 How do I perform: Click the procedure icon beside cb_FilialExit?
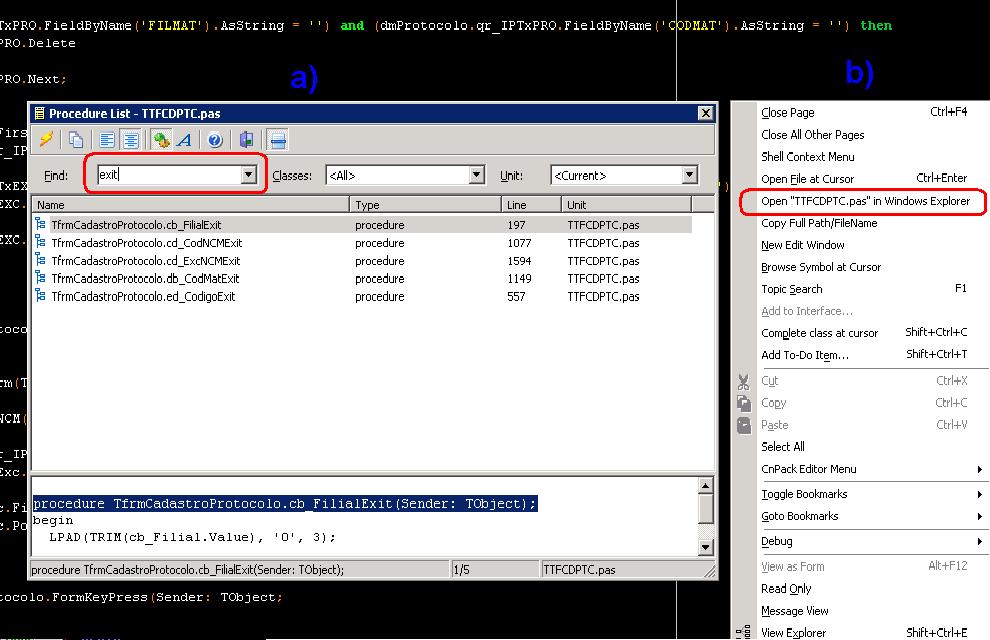click(40, 224)
